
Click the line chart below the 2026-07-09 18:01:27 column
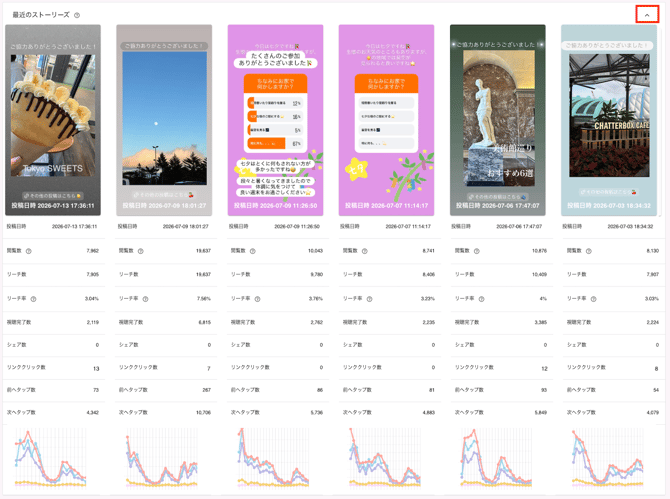162,458
